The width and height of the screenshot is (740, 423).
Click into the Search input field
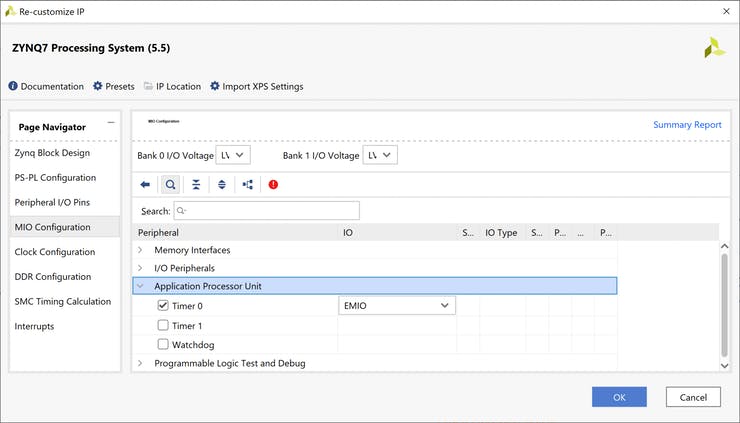(266, 211)
